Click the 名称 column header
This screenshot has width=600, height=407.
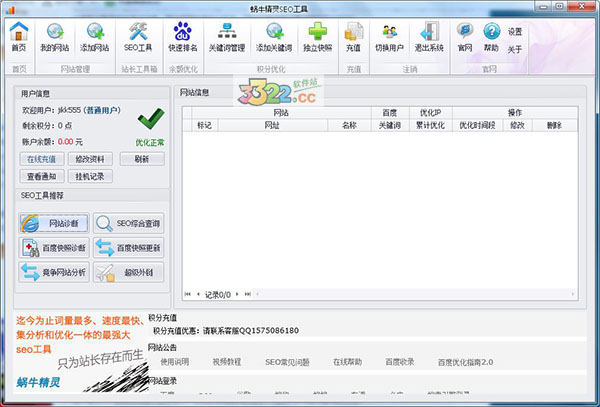(349, 125)
